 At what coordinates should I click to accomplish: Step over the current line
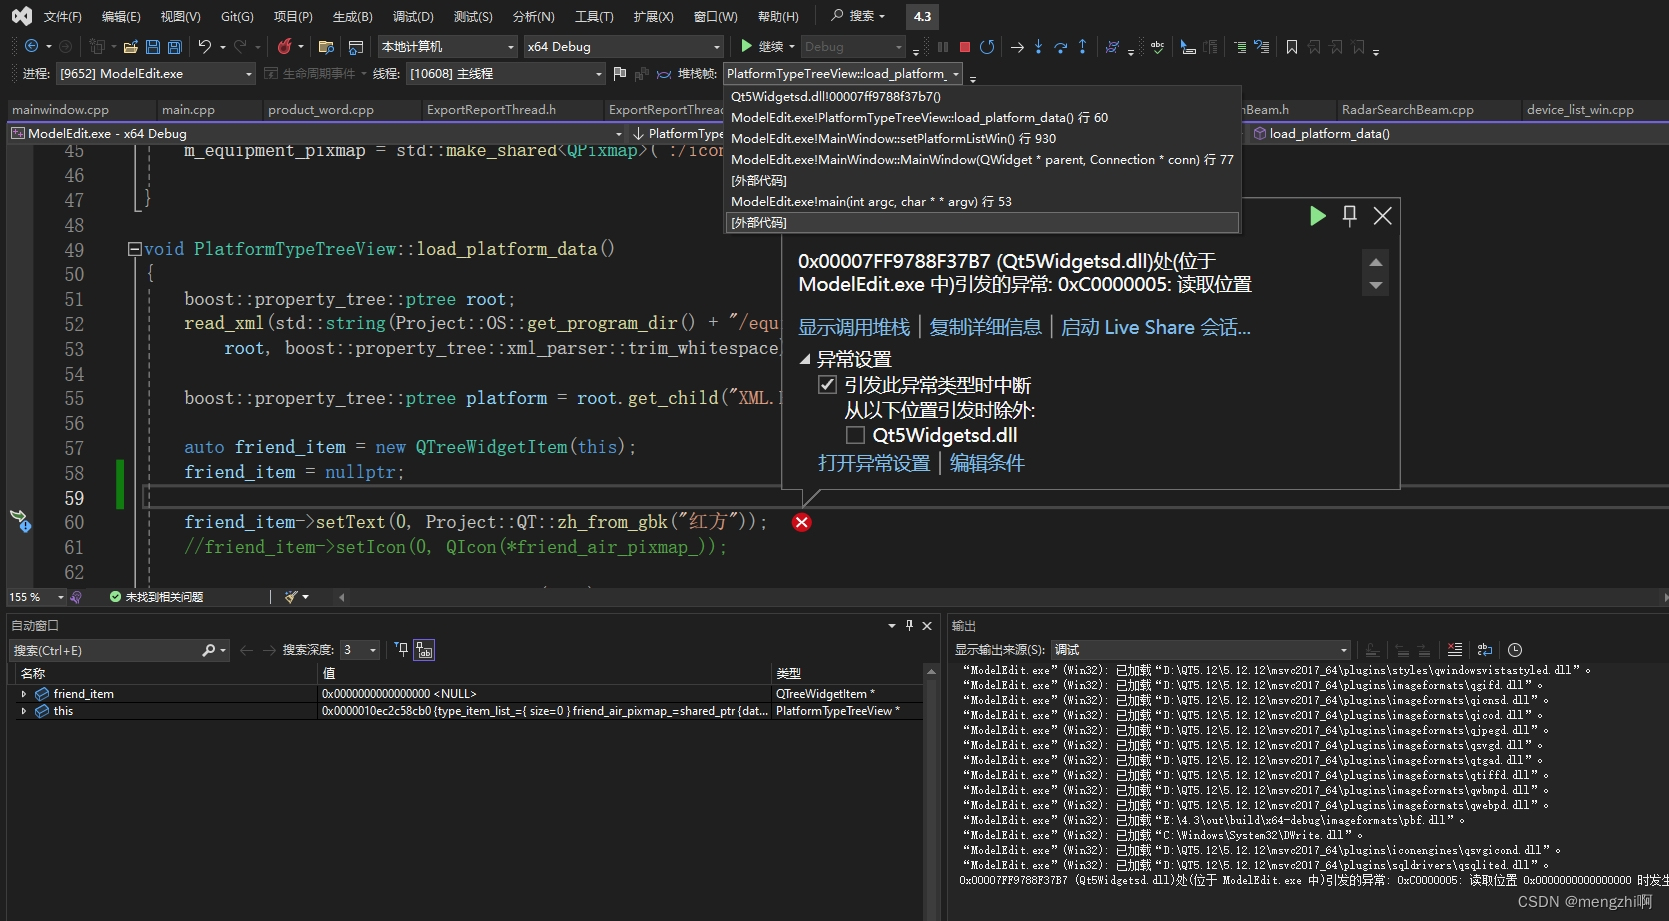coord(1060,46)
